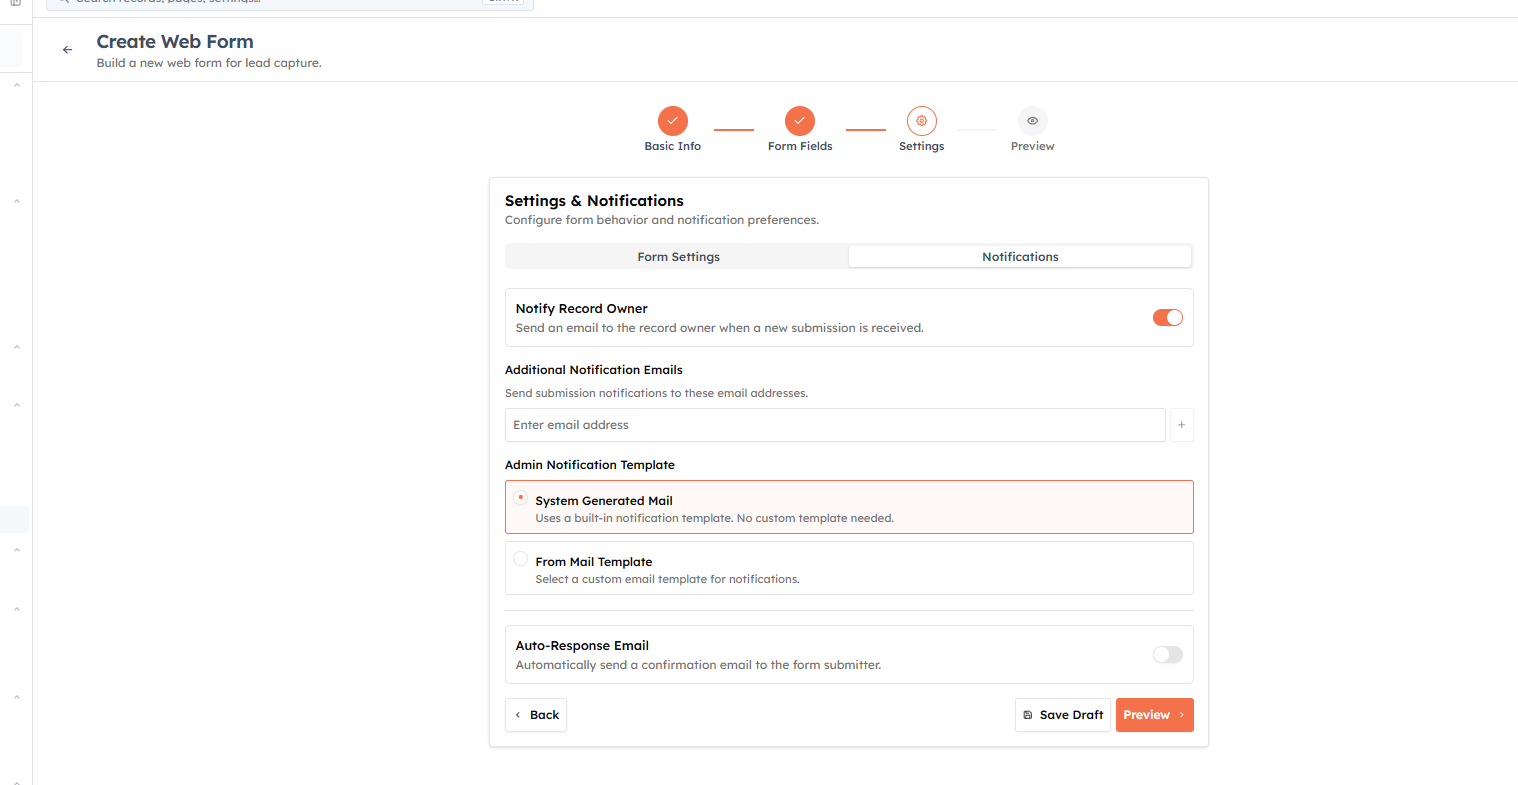Disable the Notify Record Owner switch
1518x785 pixels.
pos(1168,318)
